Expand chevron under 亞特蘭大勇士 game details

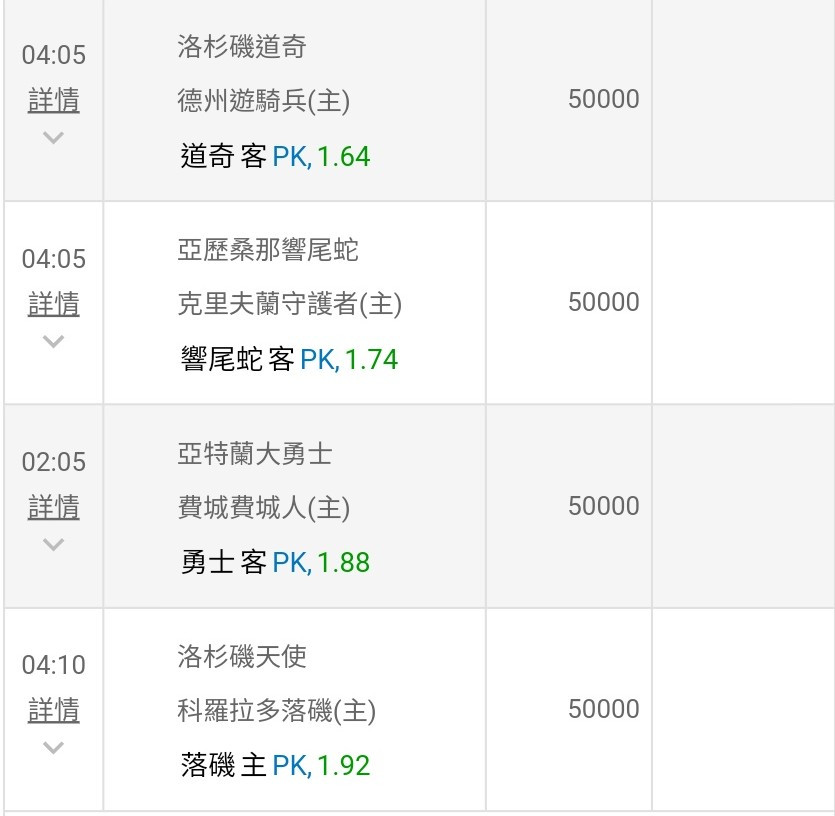click(x=53, y=544)
